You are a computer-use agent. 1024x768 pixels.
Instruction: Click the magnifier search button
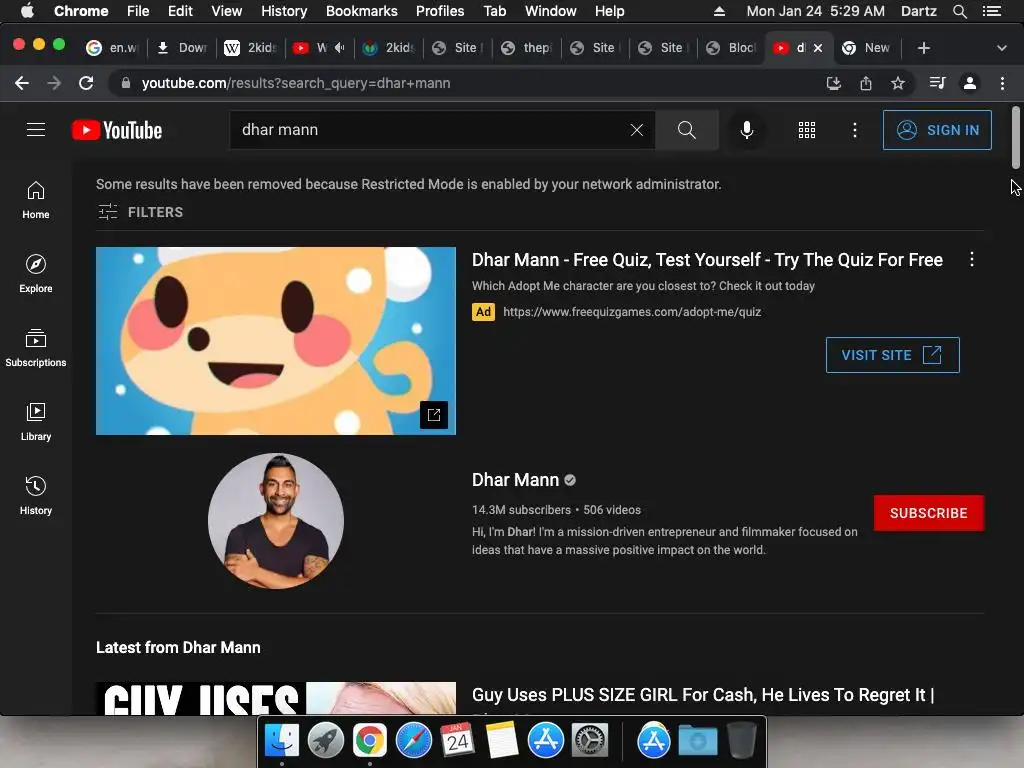point(686,130)
